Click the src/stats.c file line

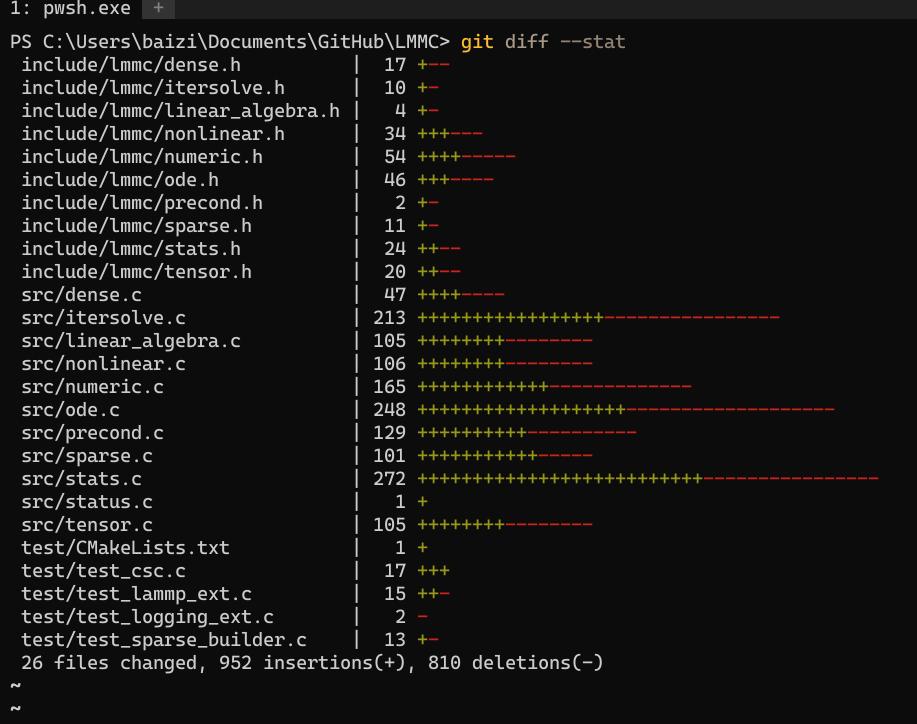450,479
